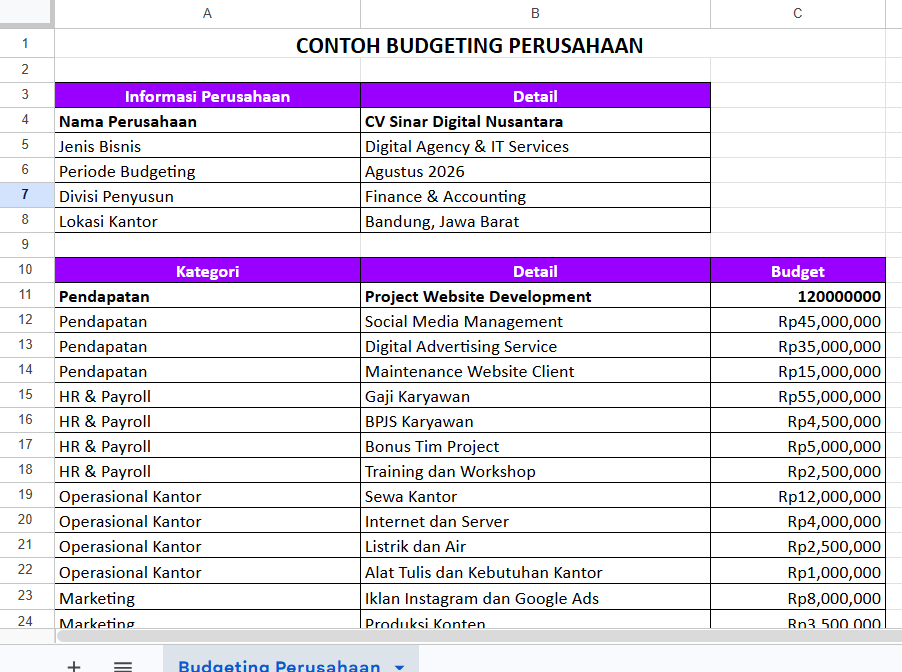Click the 120000000 budget cell
902x672 pixels.
pos(798,296)
